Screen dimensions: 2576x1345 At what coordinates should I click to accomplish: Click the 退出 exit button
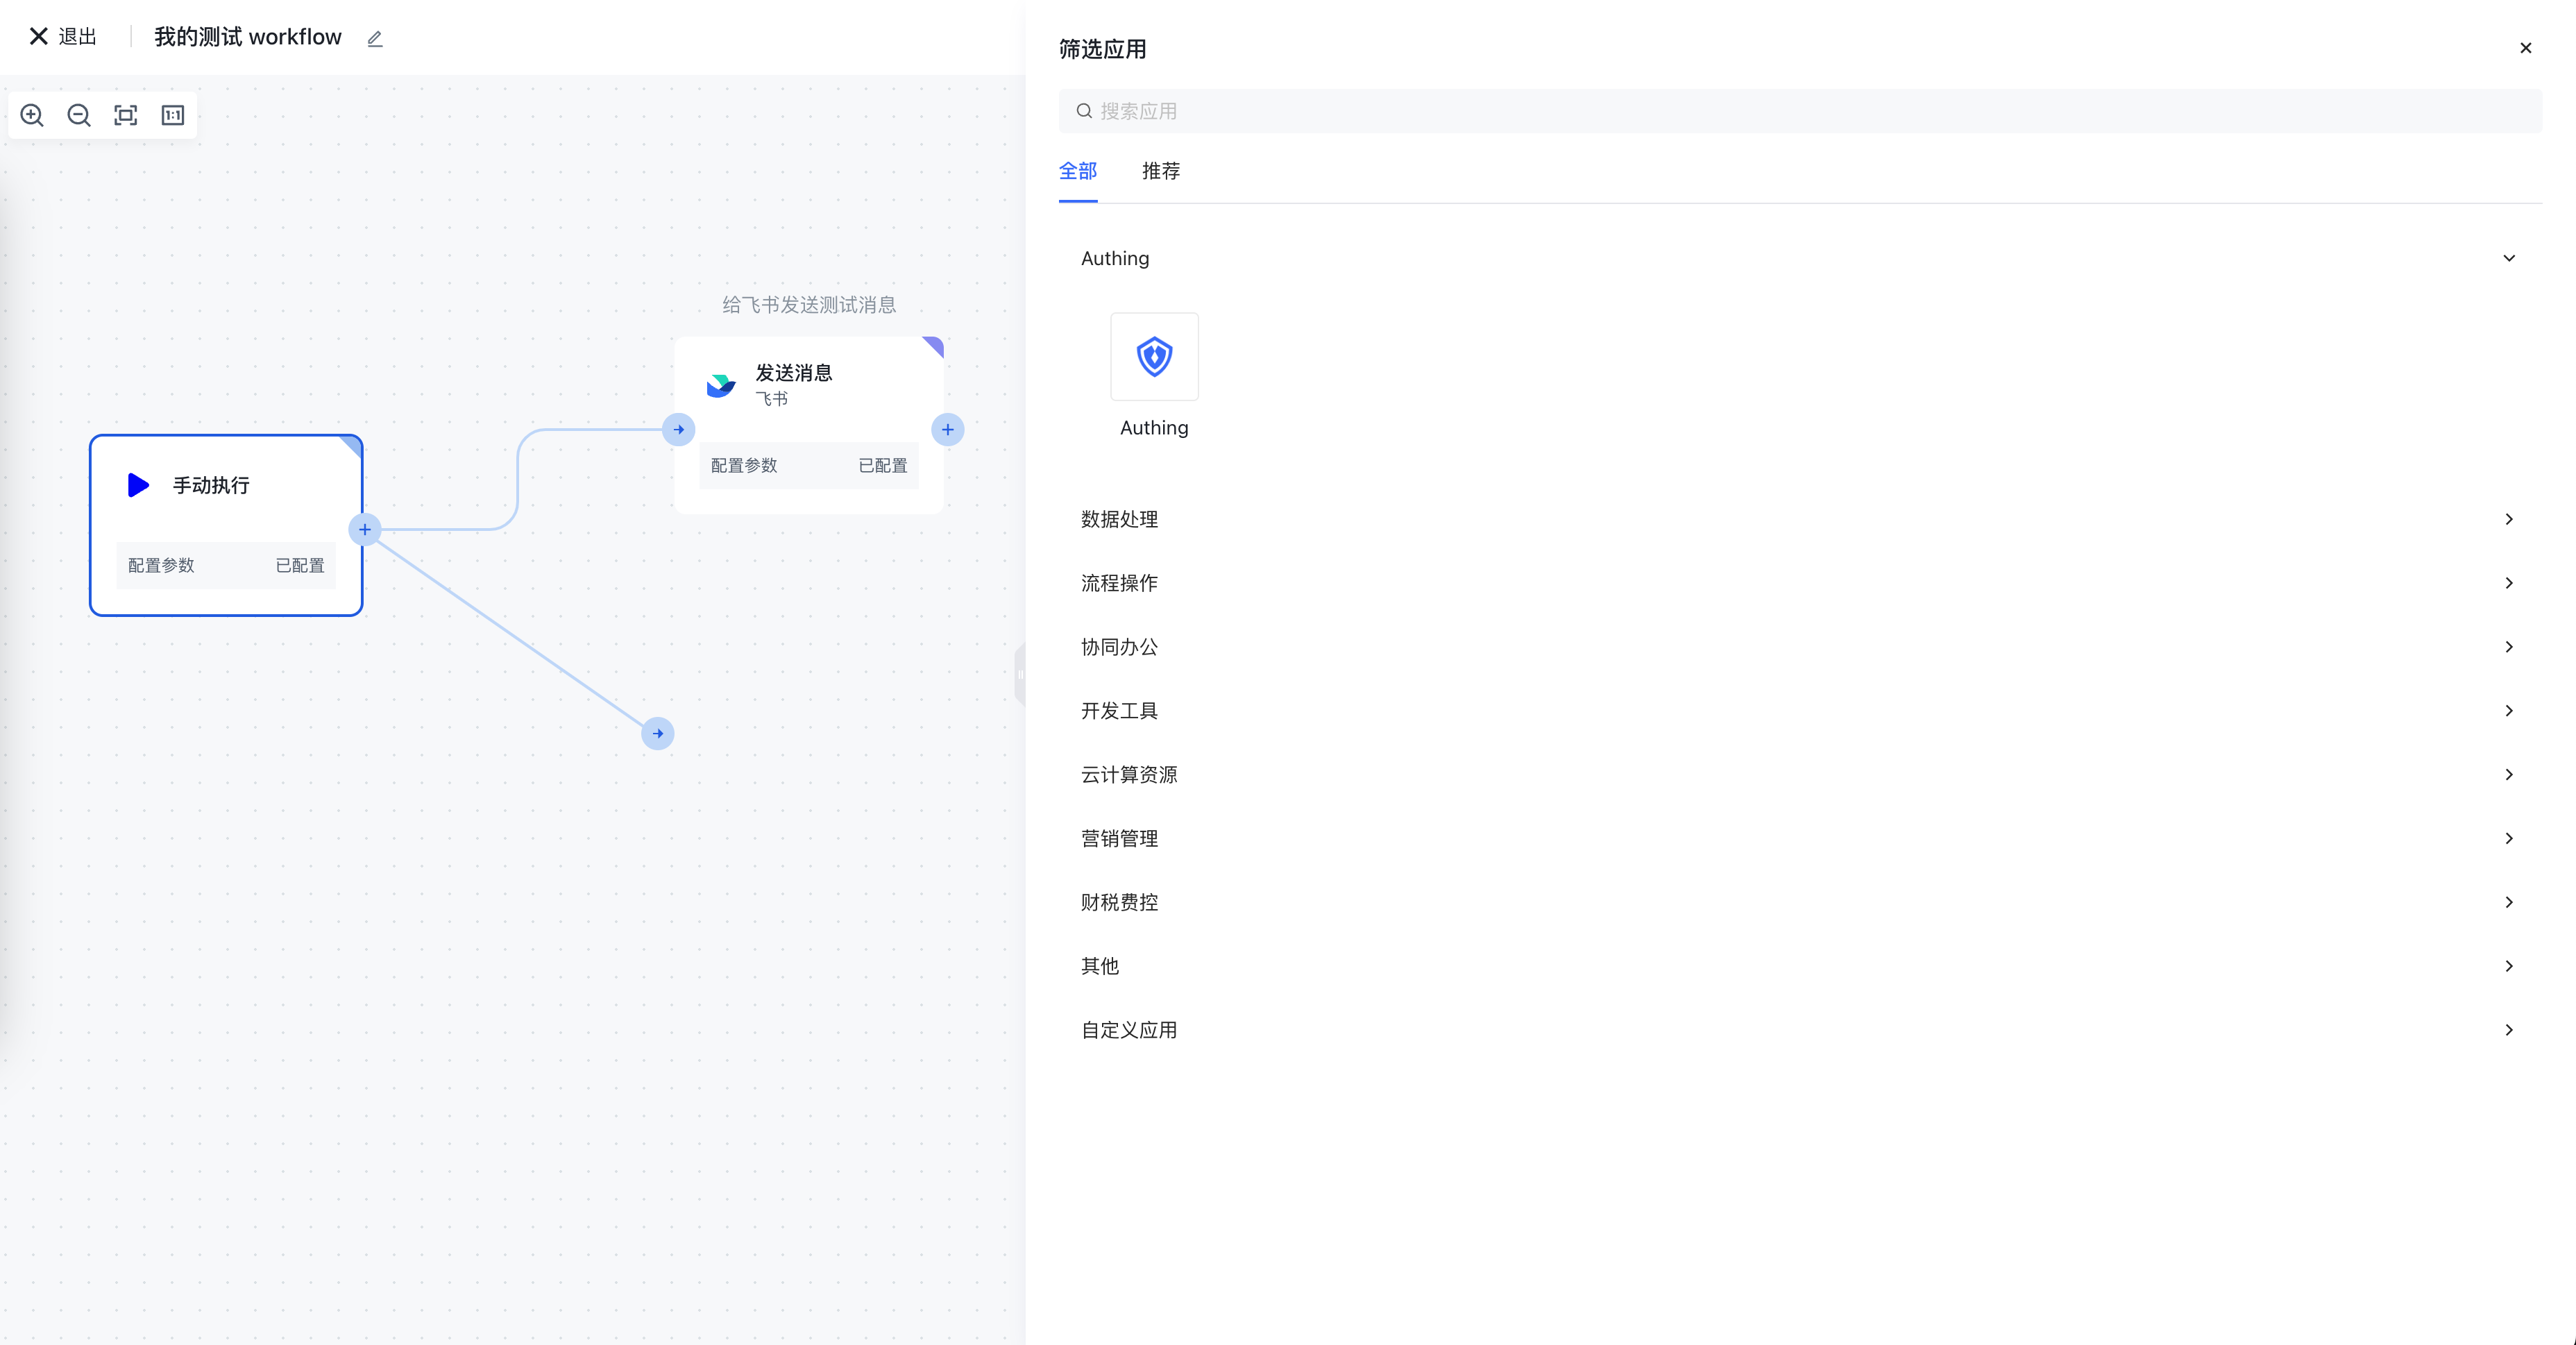pyautogui.click(x=64, y=37)
